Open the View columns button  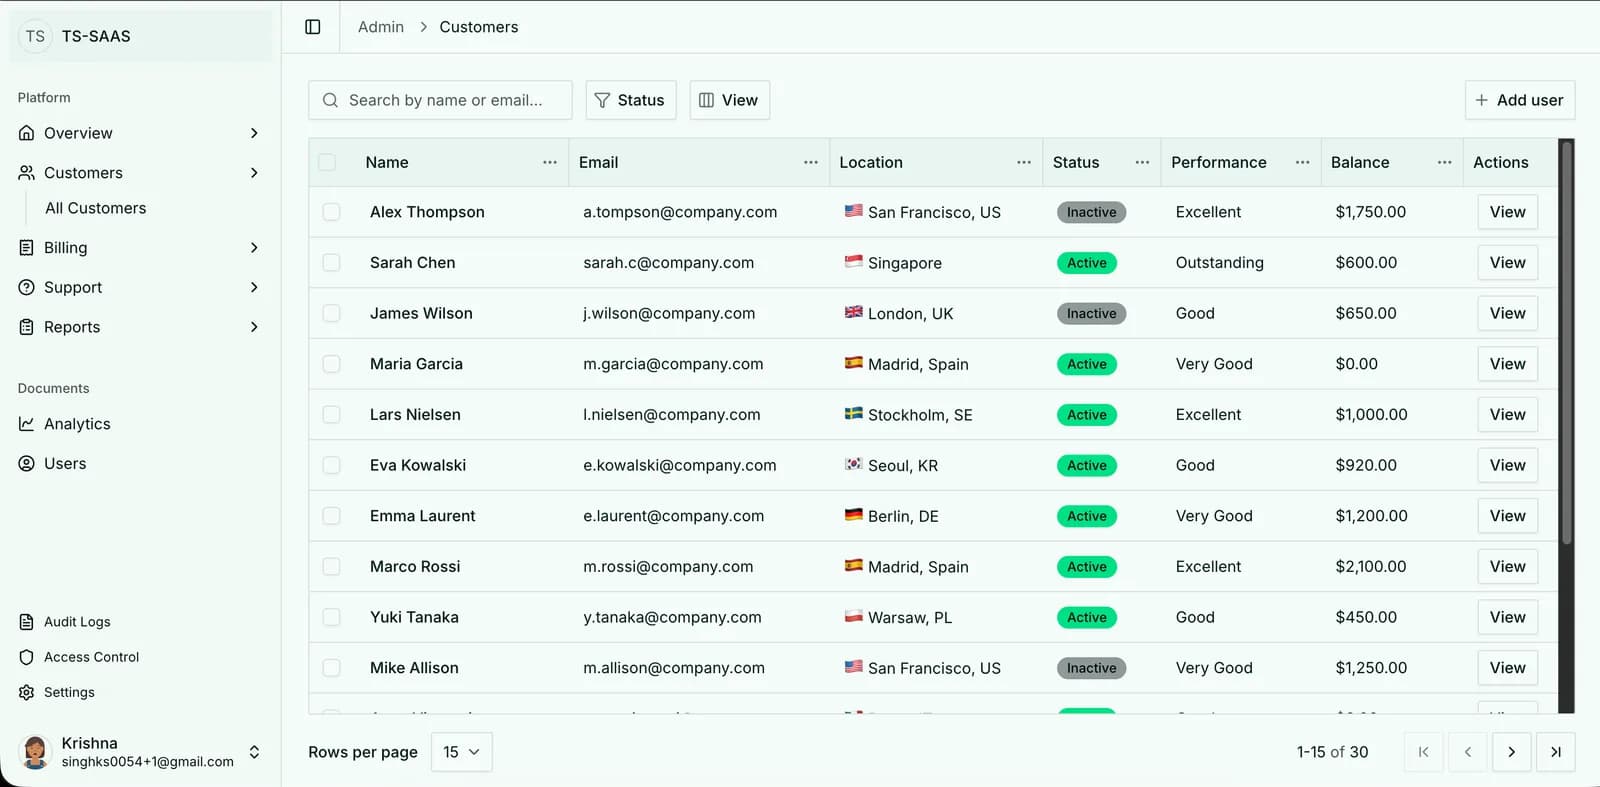730,100
